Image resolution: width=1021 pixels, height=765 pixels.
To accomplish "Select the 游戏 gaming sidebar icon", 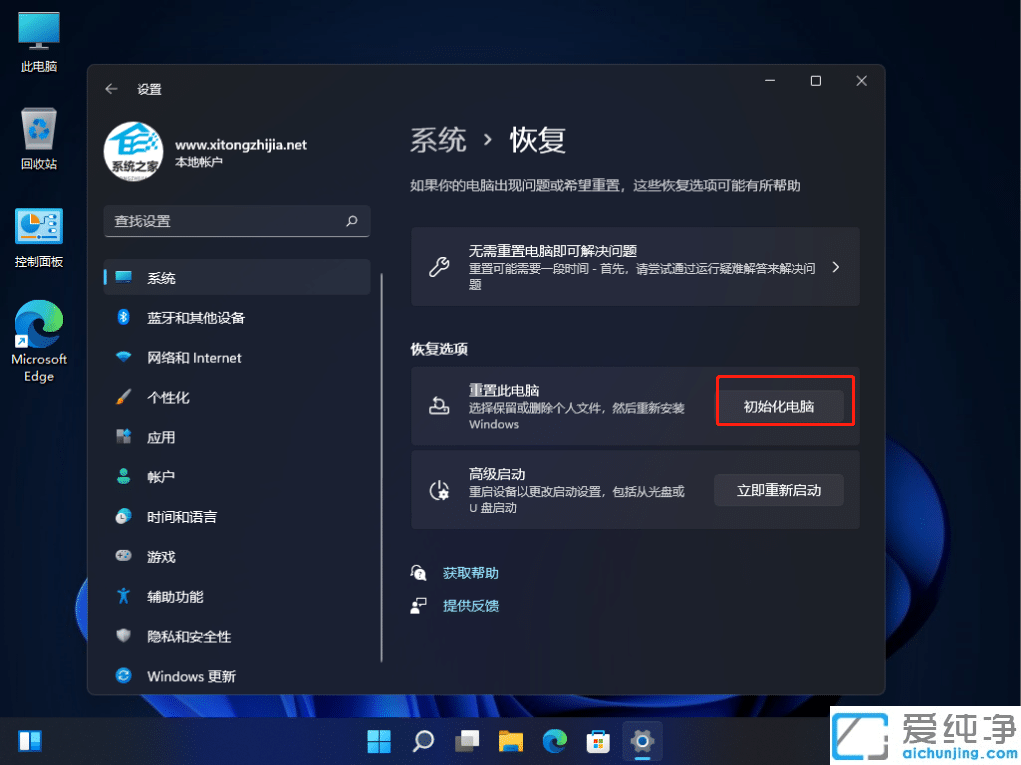I will click(x=122, y=556).
